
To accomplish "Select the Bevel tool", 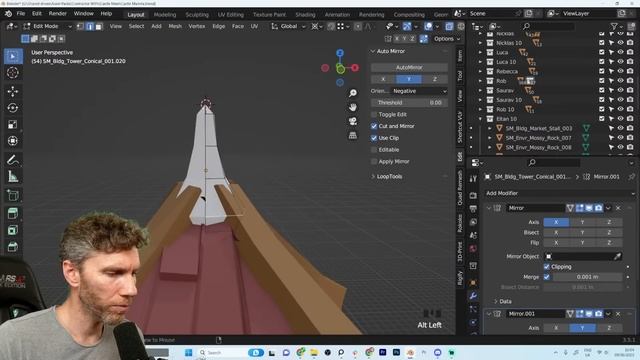I will tap(13, 247).
